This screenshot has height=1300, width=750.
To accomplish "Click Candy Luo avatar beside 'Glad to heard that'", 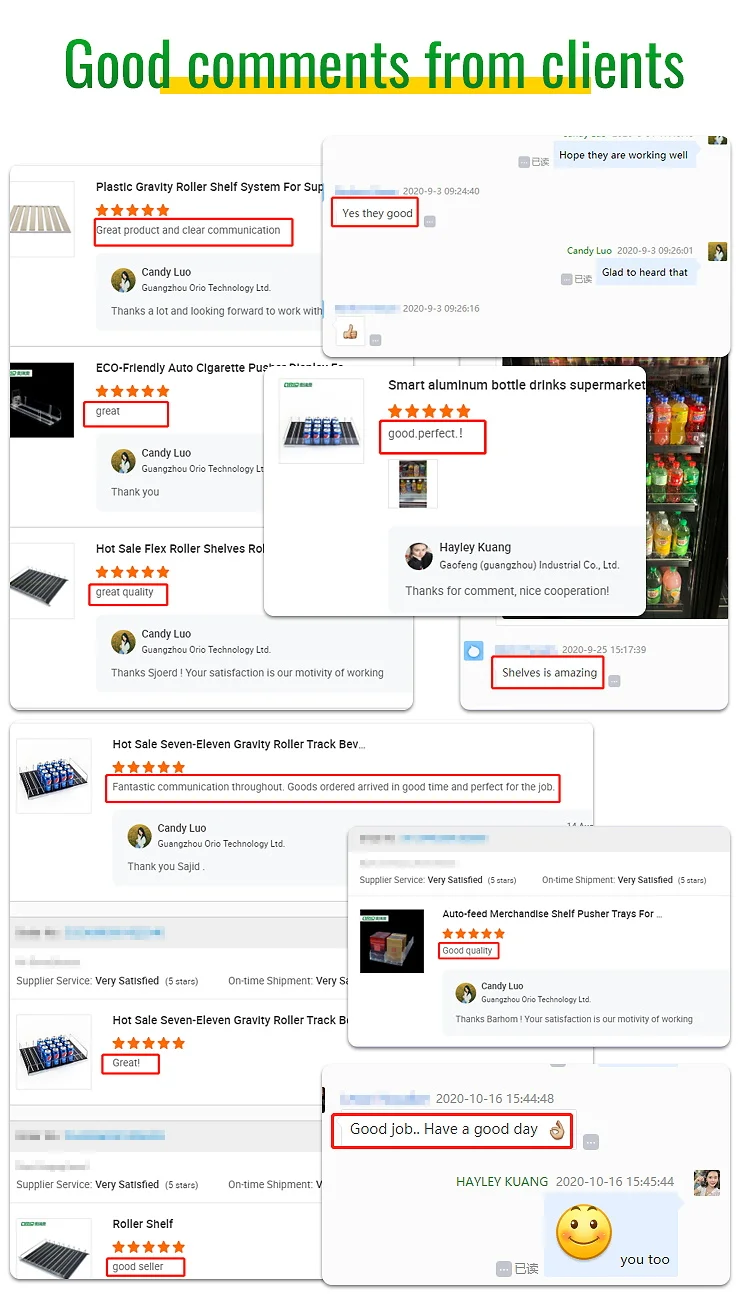I will tap(717, 251).
